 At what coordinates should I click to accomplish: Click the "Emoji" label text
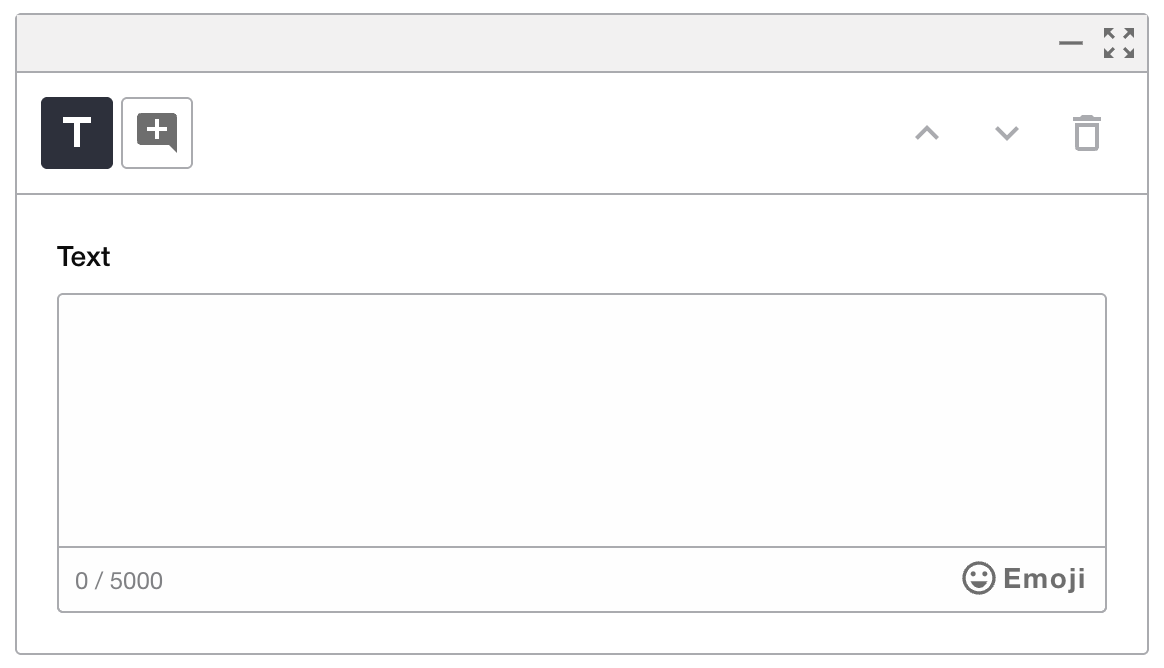(1044, 579)
